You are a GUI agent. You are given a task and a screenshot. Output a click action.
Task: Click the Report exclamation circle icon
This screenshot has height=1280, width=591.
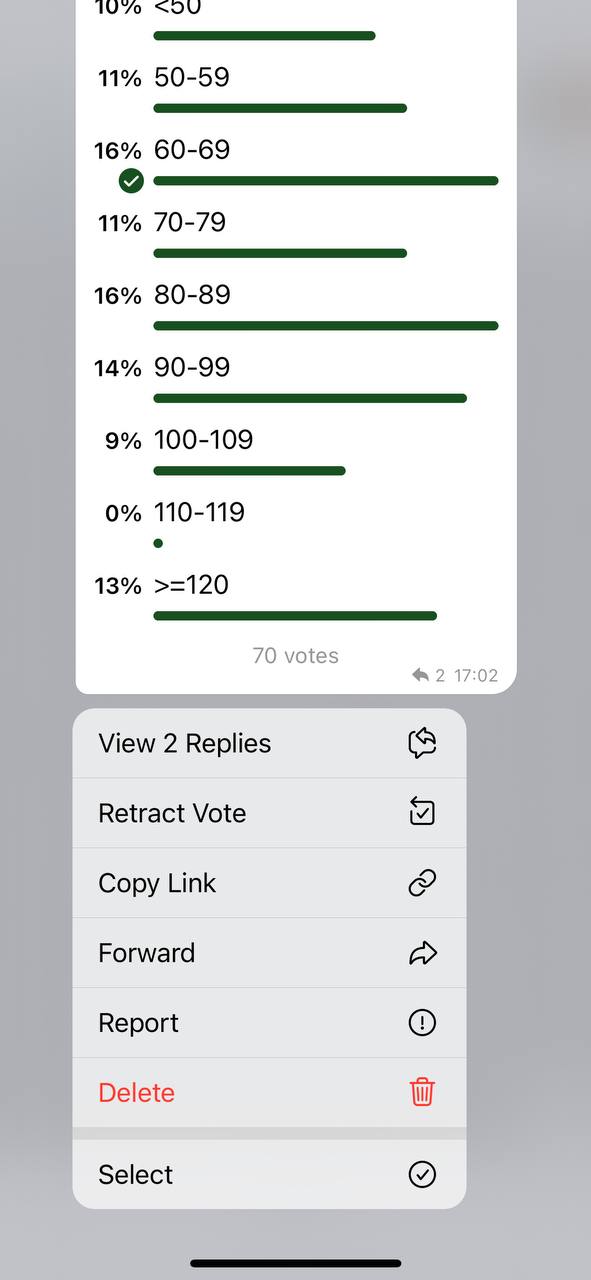(x=422, y=1023)
